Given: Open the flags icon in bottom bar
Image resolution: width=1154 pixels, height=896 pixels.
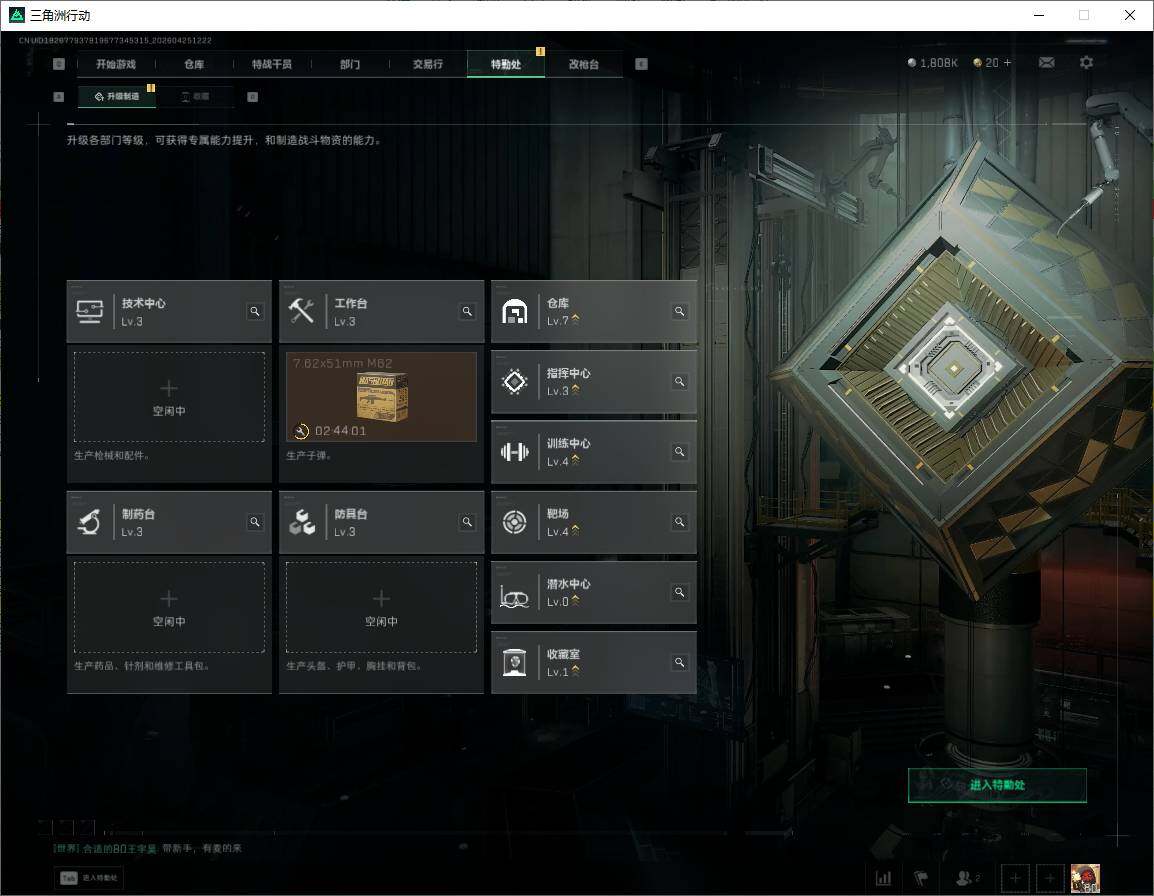Looking at the screenshot, I should pos(921,878).
